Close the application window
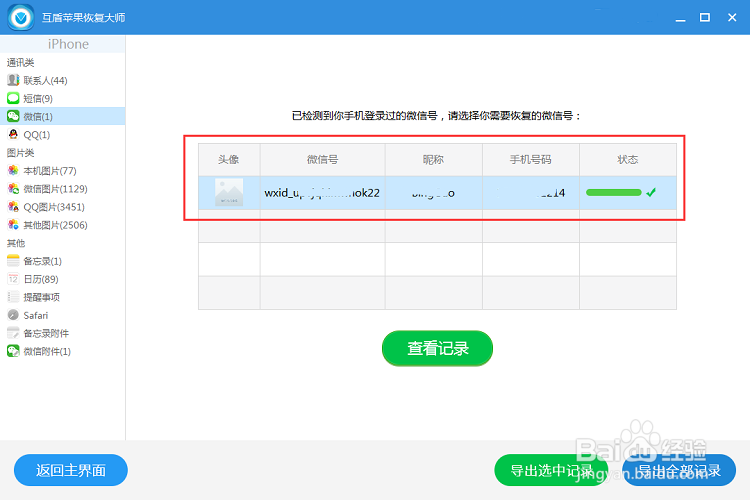The height and width of the screenshot is (500, 750). click(x=732, y=18)
